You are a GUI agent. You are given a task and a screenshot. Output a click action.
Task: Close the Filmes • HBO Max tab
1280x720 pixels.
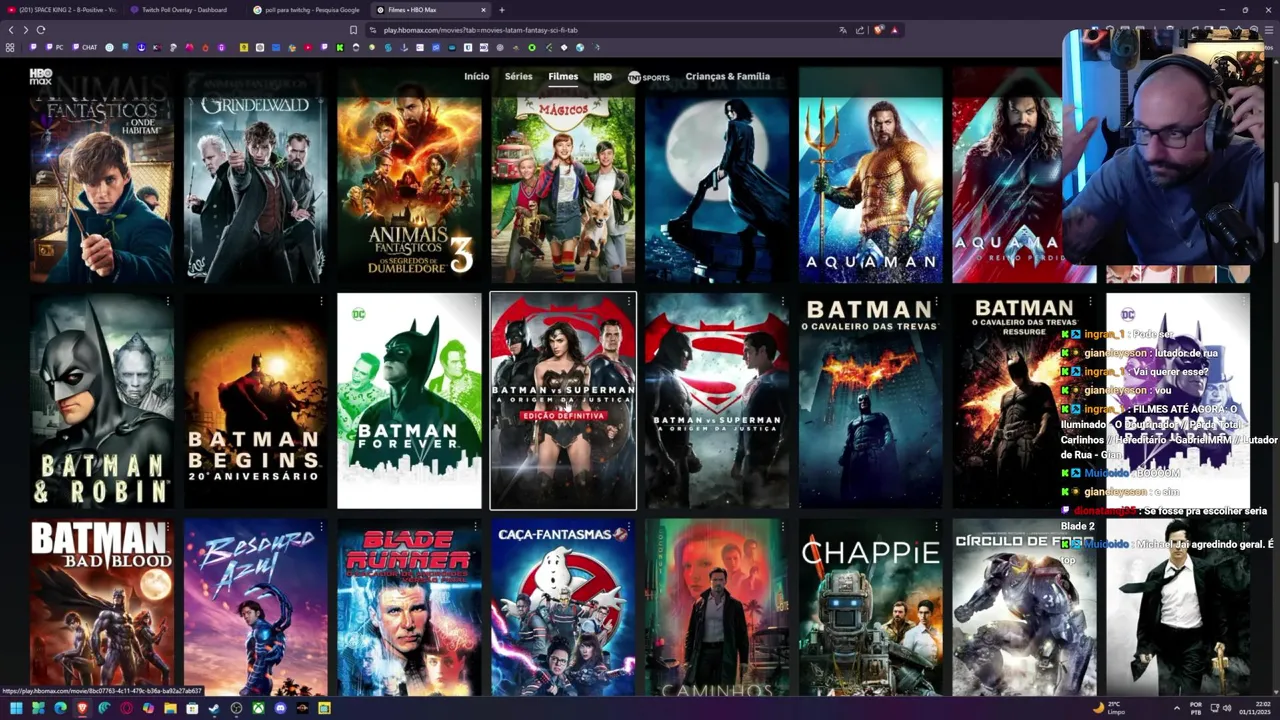[x=484, y=10]
